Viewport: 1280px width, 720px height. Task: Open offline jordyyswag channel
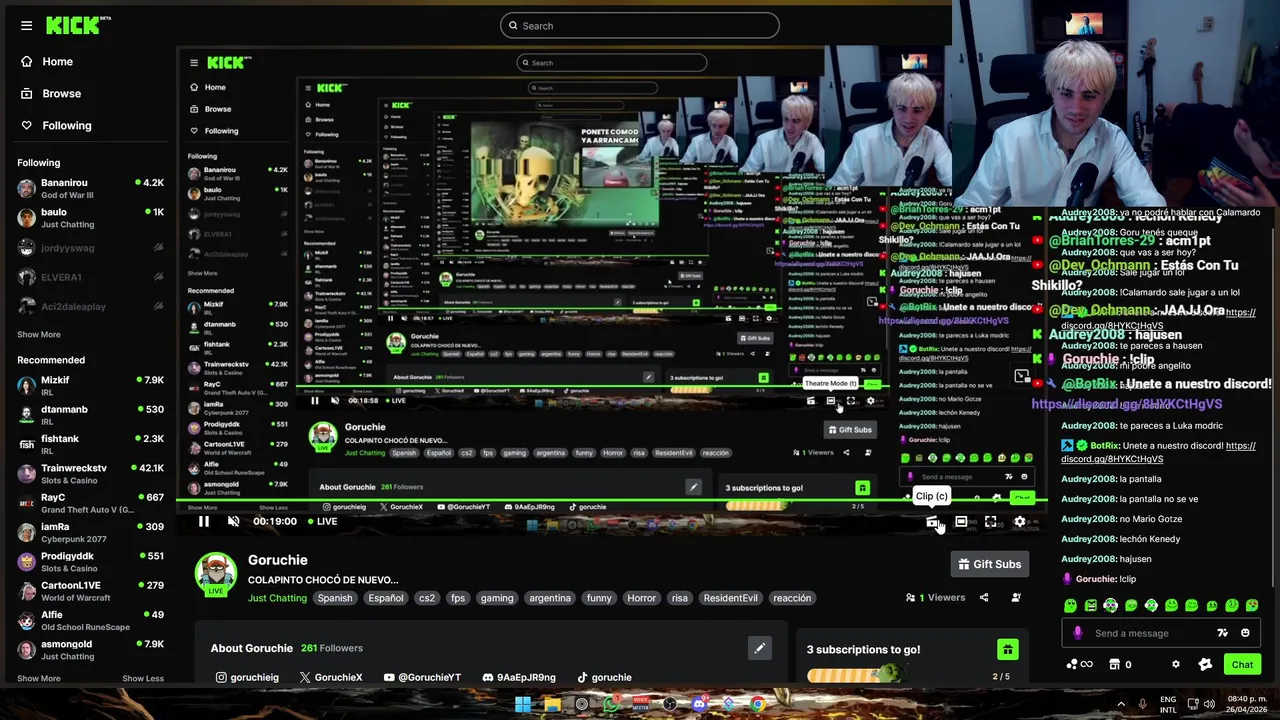point(90,247)
